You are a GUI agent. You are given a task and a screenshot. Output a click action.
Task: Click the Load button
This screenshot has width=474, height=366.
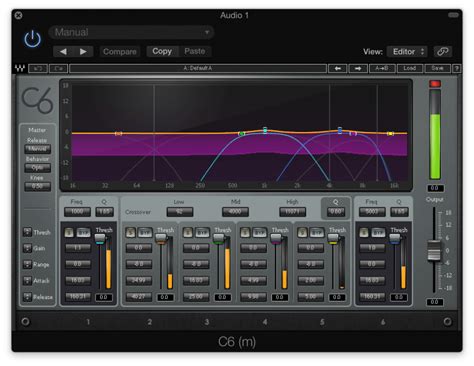[x=410, y=68]
